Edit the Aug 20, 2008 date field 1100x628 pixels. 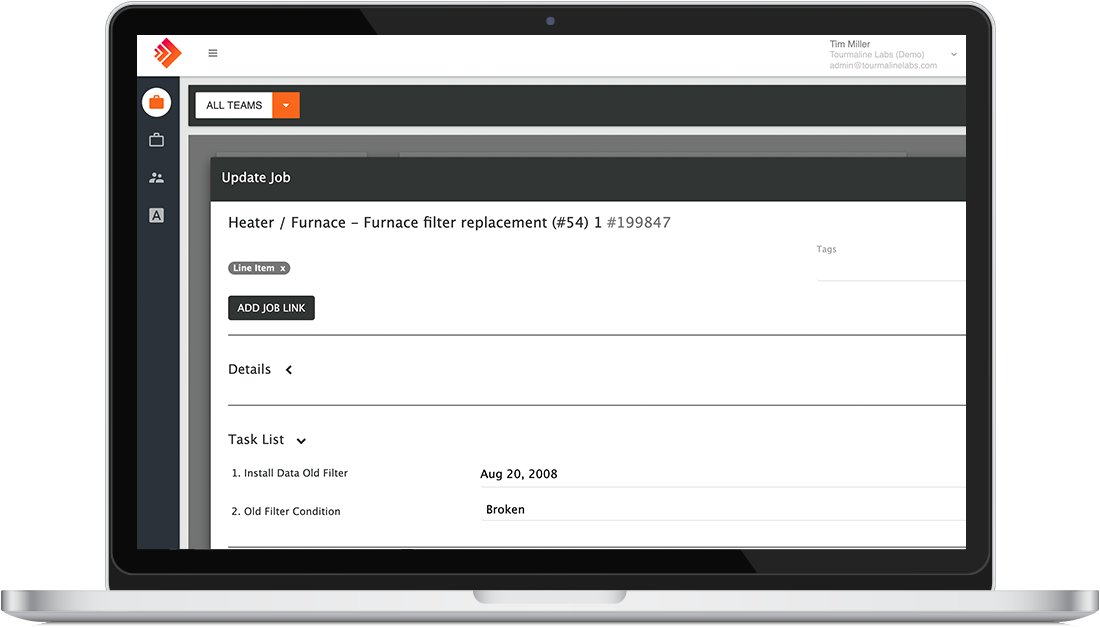(519, 473)
